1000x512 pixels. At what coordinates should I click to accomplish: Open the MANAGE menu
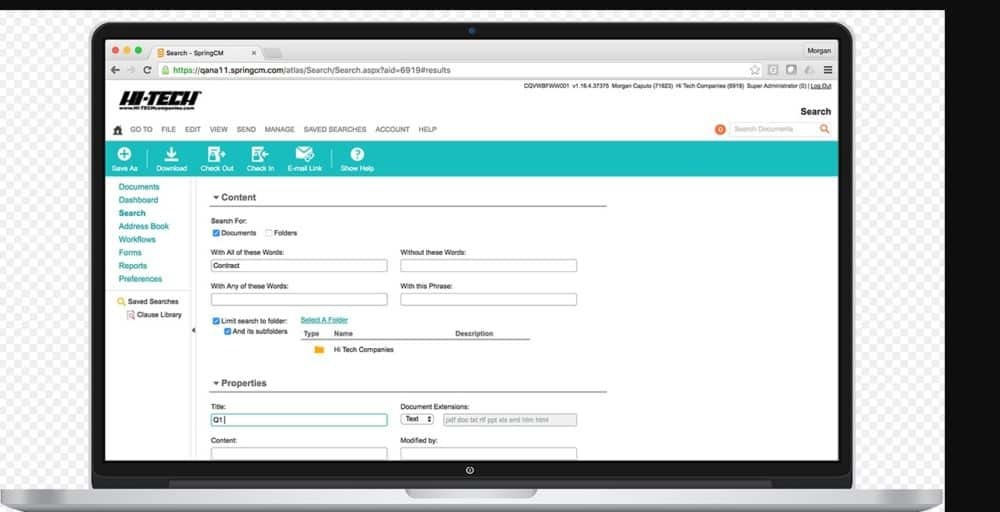click(x=279, y=130)
